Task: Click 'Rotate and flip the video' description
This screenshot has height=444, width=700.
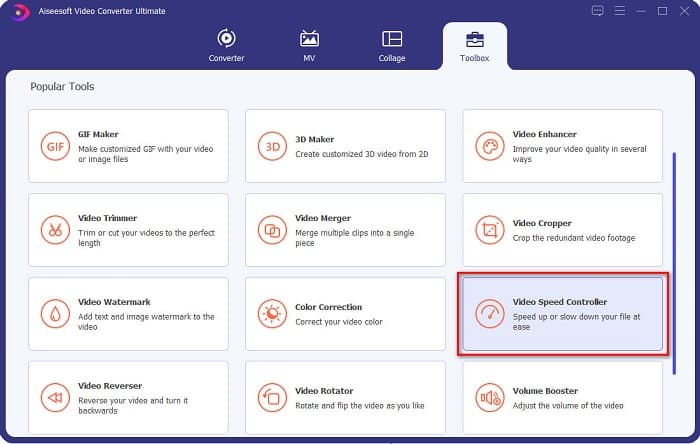Action: [x=359, y=406]
